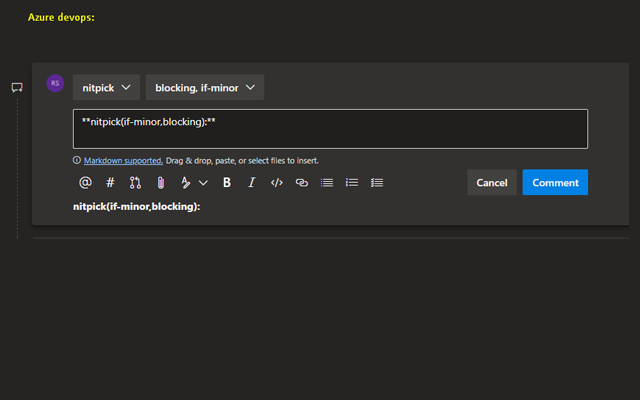Insert a task list

pyautogui.click(x=377, y=182)
